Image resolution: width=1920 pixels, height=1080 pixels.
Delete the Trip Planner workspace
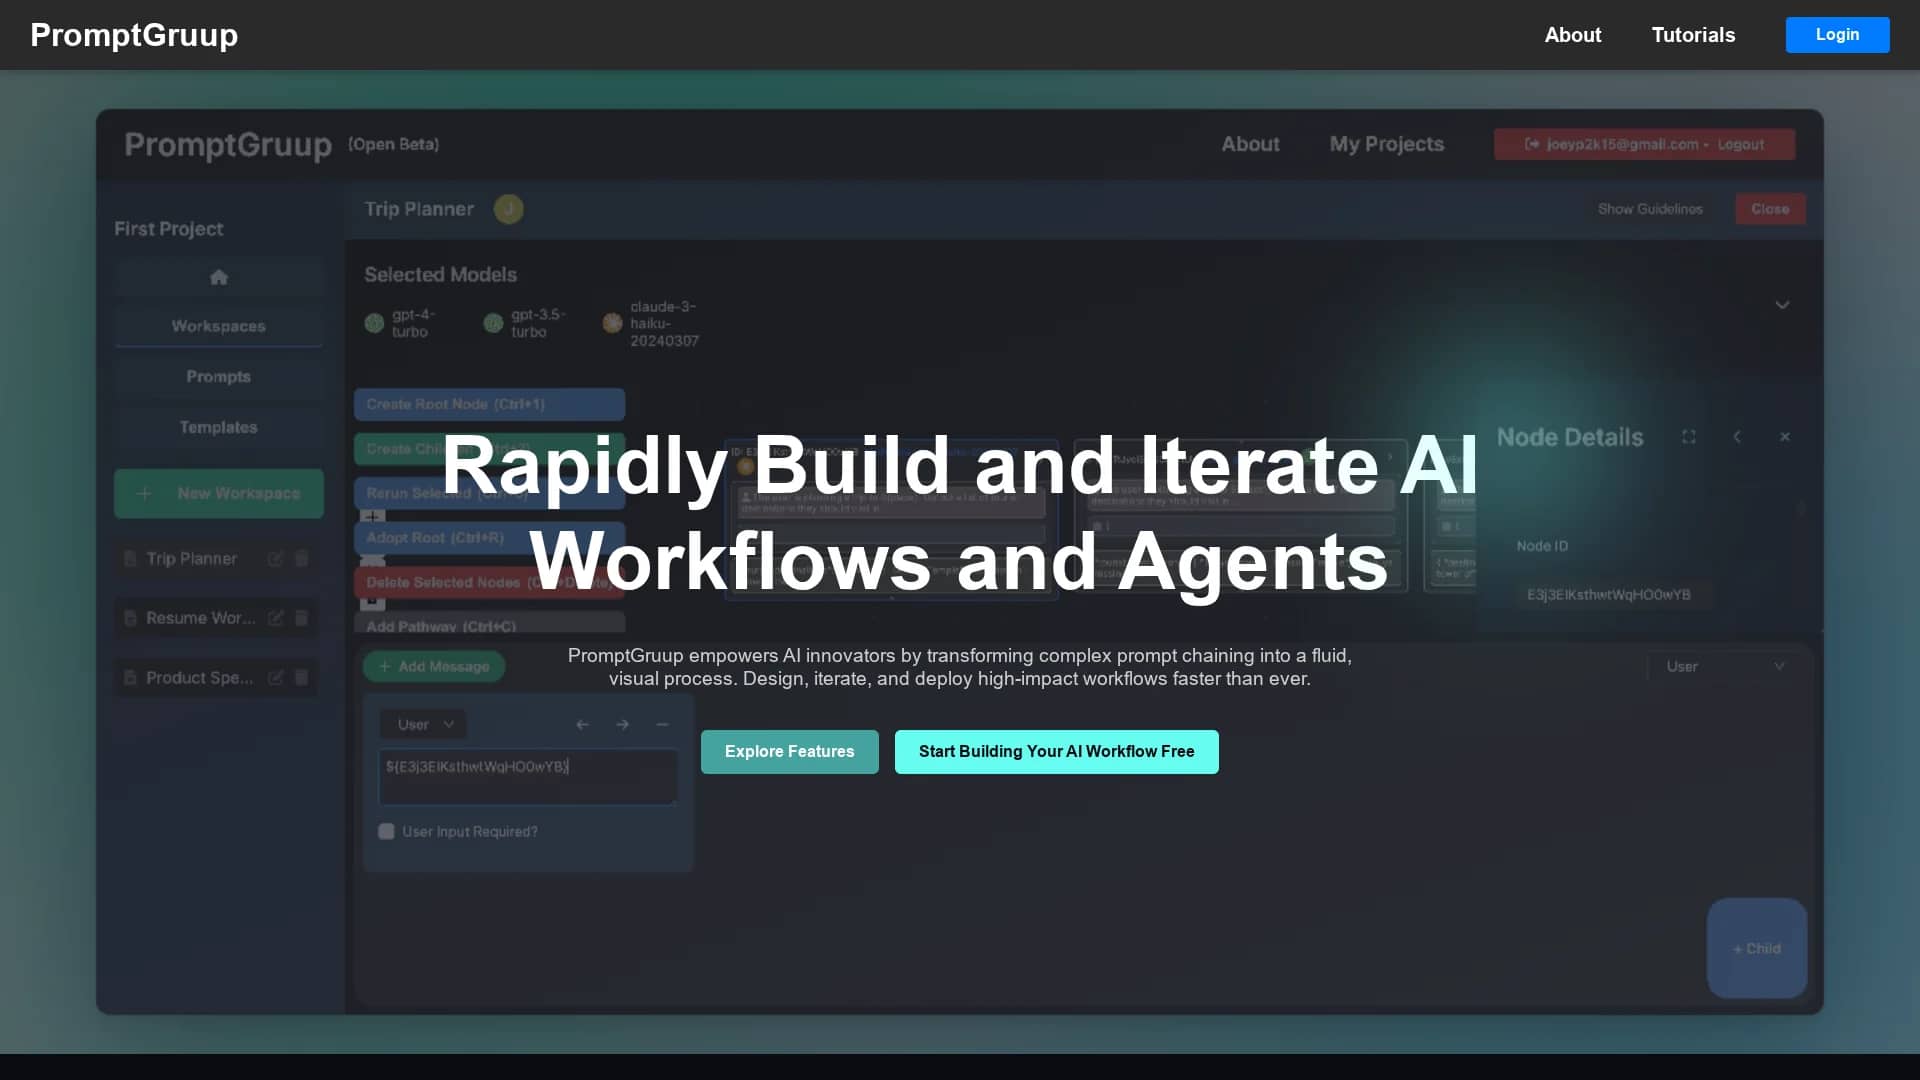301,559
